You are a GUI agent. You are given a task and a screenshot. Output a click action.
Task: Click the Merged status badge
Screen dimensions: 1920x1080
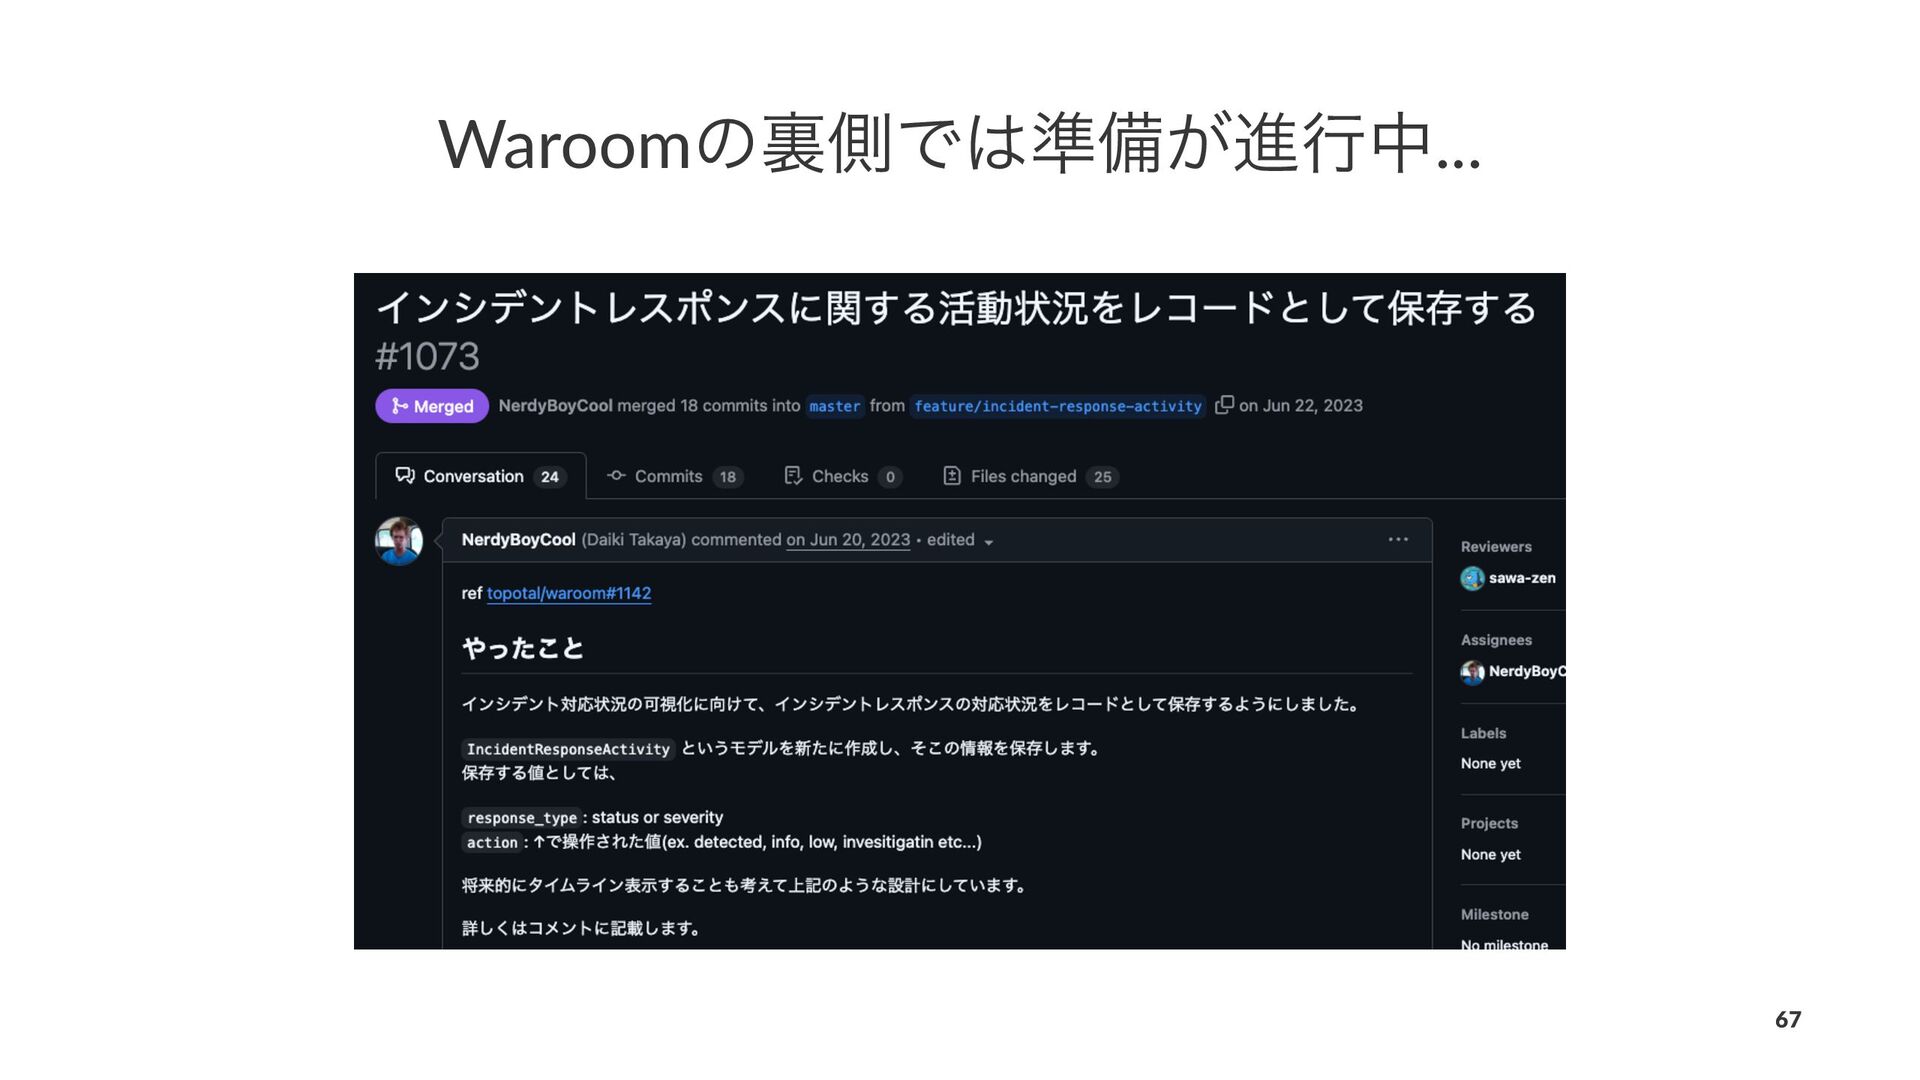coord(432,406)
